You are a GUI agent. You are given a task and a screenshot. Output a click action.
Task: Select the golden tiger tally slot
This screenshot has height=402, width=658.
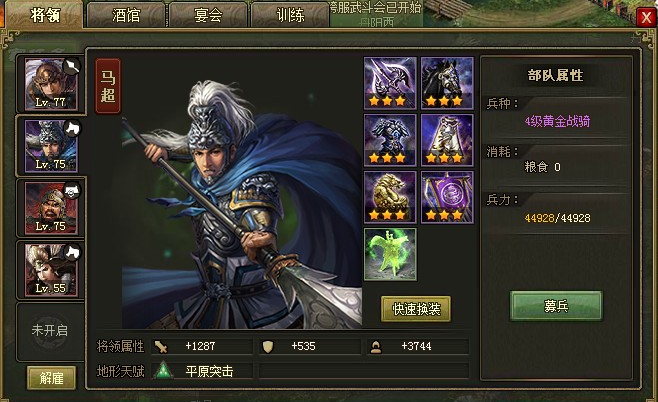[x=390, y=197]
